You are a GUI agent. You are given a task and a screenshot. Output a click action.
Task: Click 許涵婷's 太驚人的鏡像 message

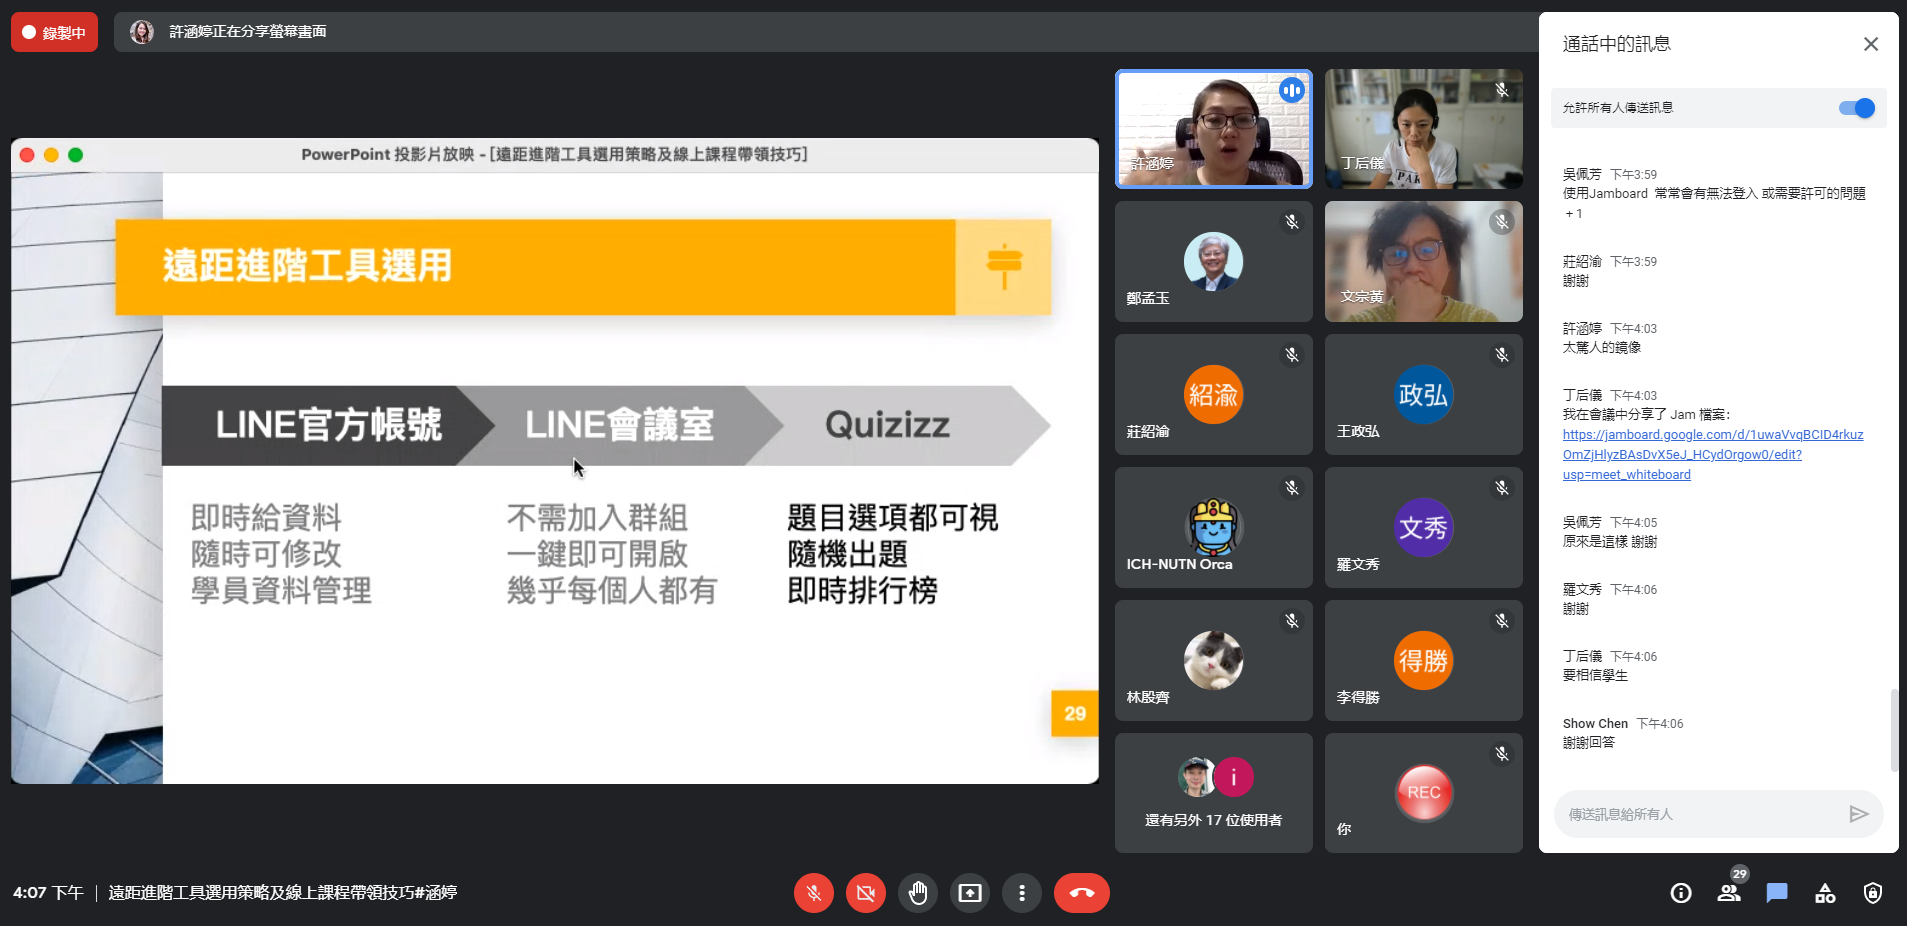tap(1602, 348)
